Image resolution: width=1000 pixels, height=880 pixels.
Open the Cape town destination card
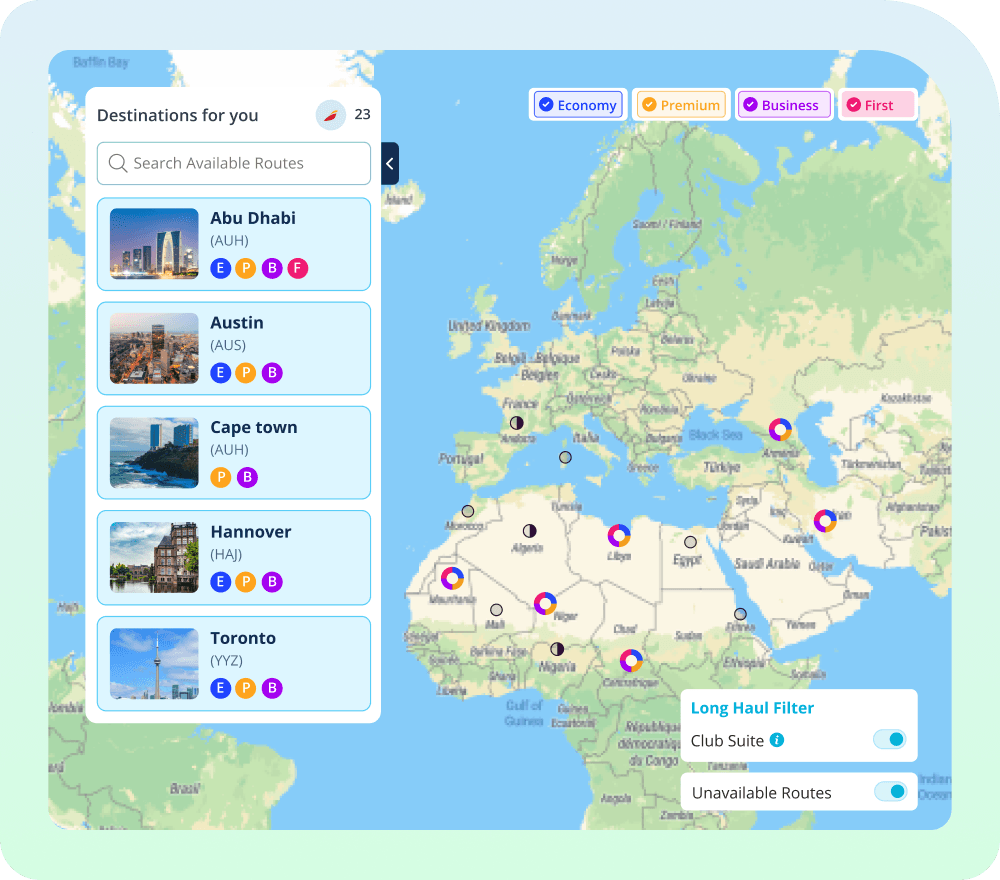pos(233,453)
